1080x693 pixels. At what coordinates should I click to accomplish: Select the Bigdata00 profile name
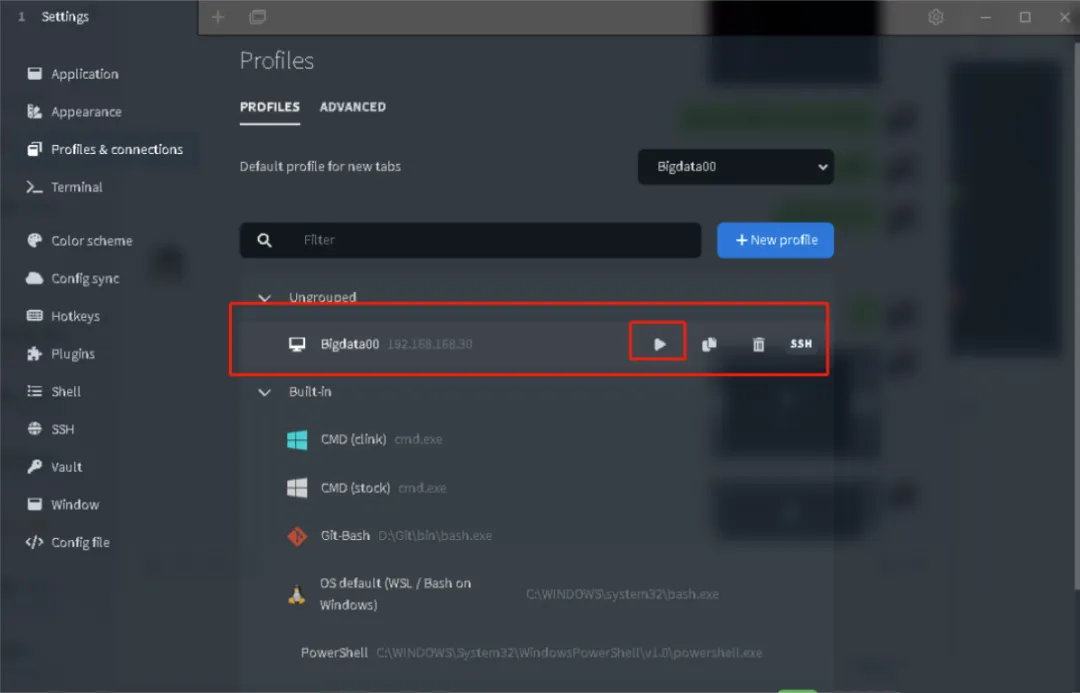coord(349,344)
